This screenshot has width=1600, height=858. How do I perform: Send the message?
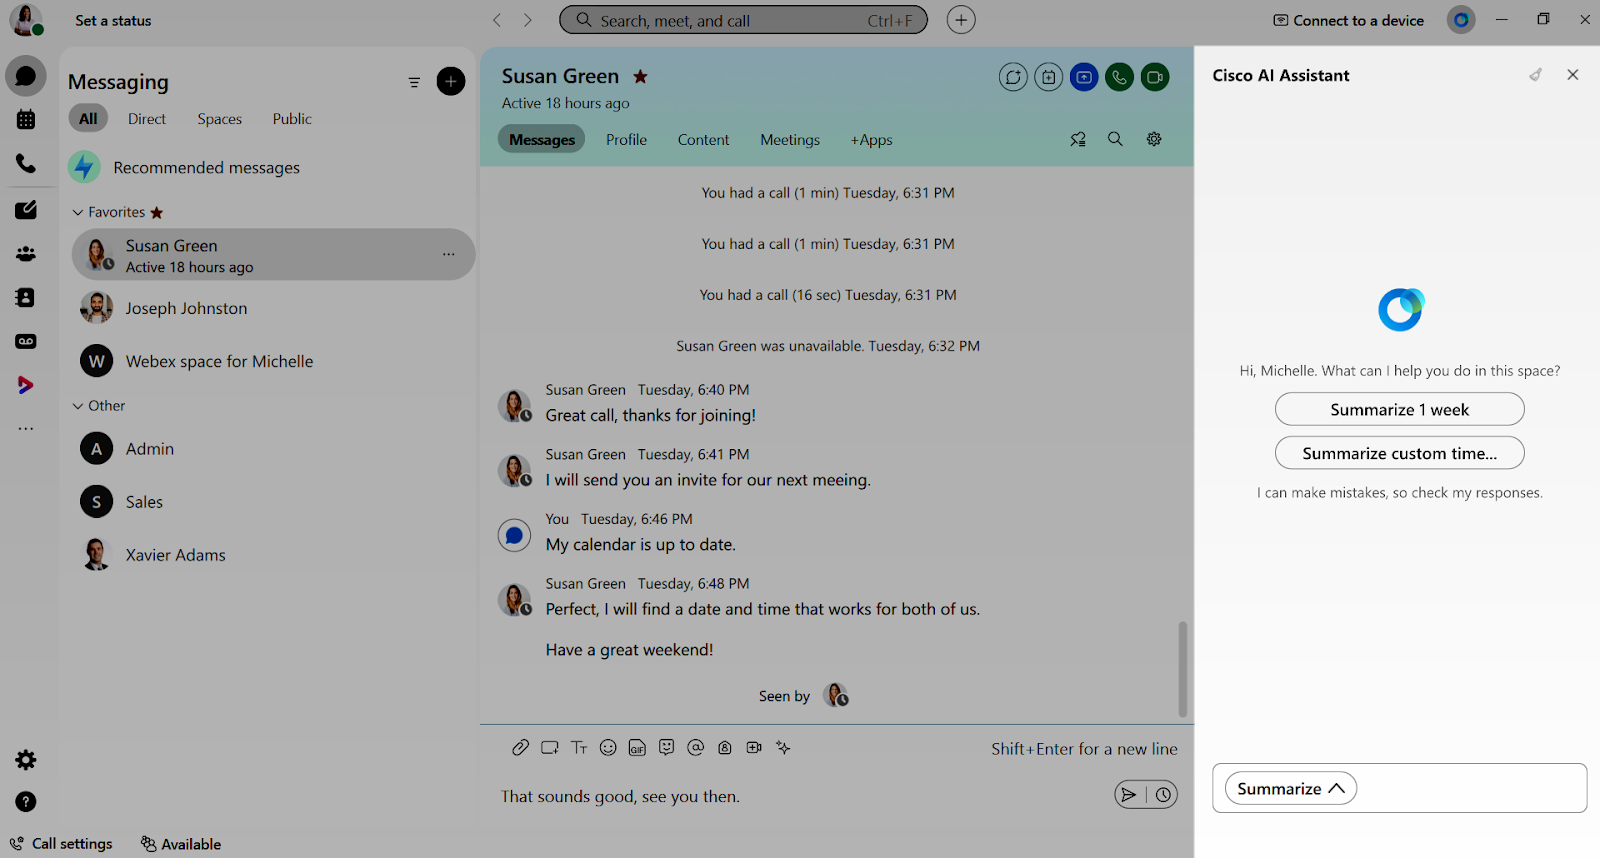coord(1130,795)
